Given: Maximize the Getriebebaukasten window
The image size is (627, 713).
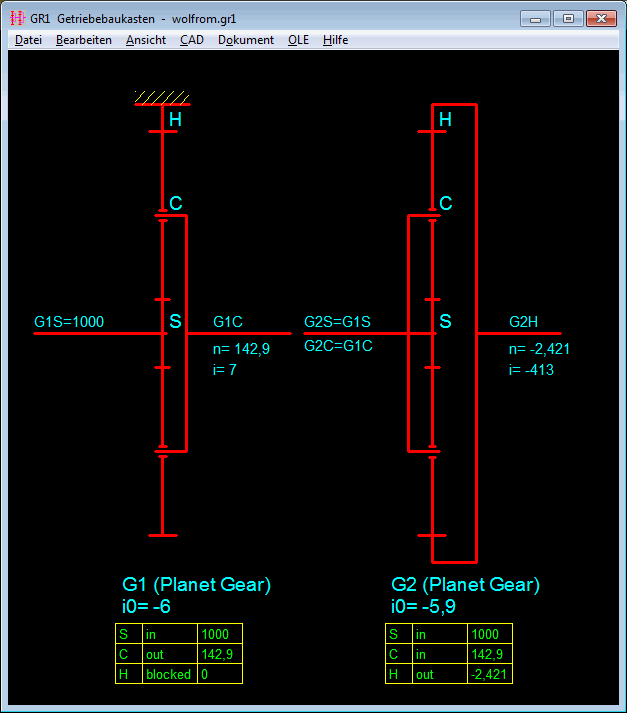Looking at the screenshot, I should click(568, 18).
